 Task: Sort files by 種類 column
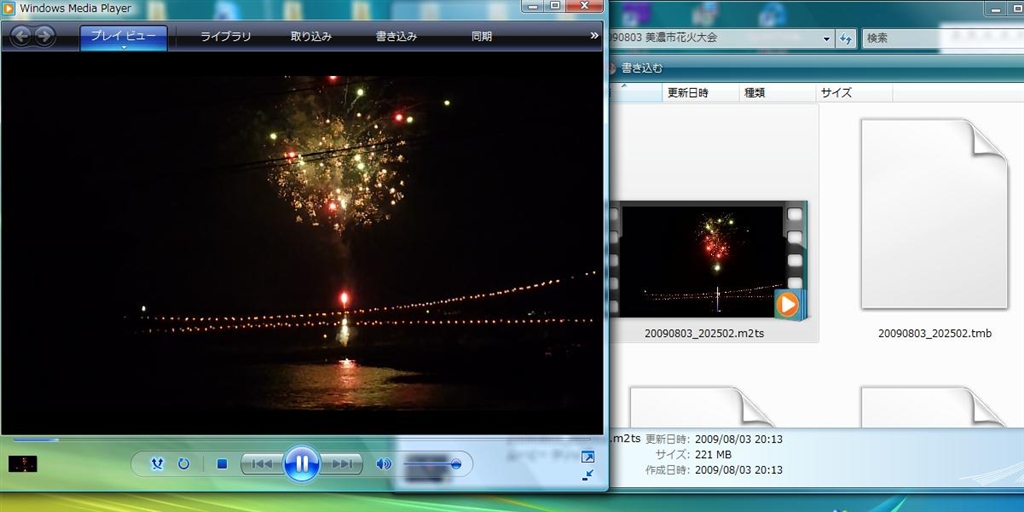click(777, 93)
